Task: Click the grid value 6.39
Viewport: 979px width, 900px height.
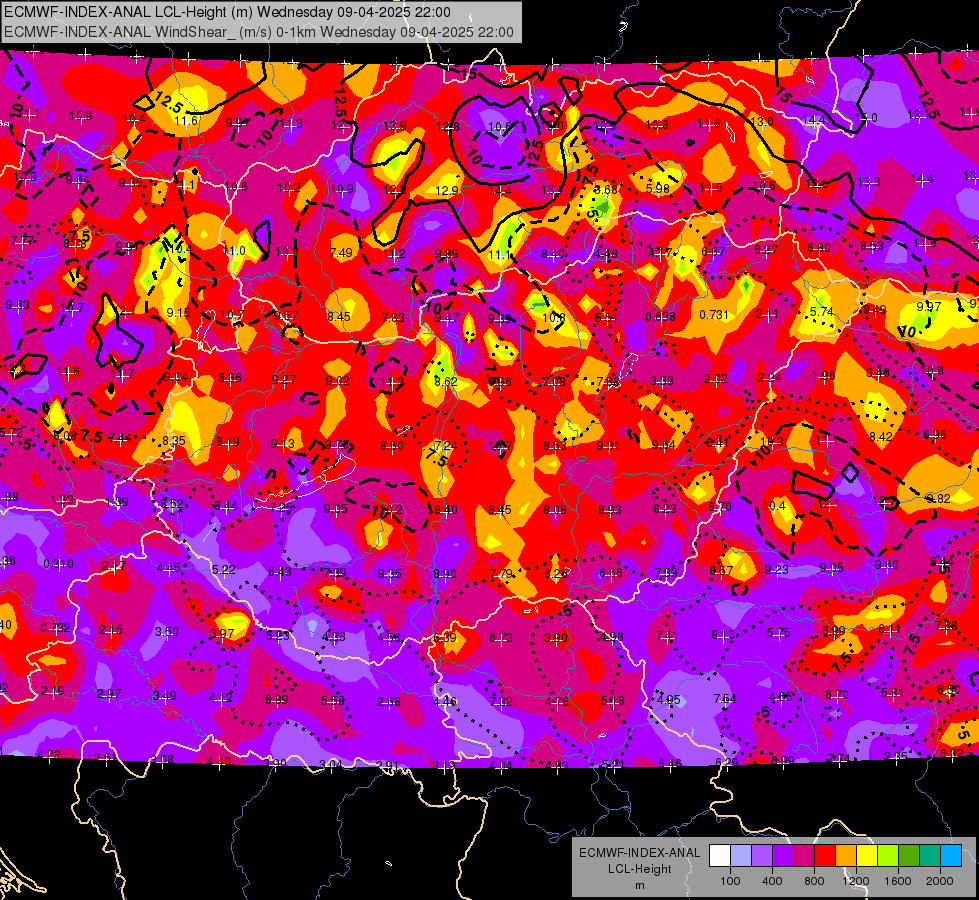Action: pyautogui.click(x=445, y=638)
